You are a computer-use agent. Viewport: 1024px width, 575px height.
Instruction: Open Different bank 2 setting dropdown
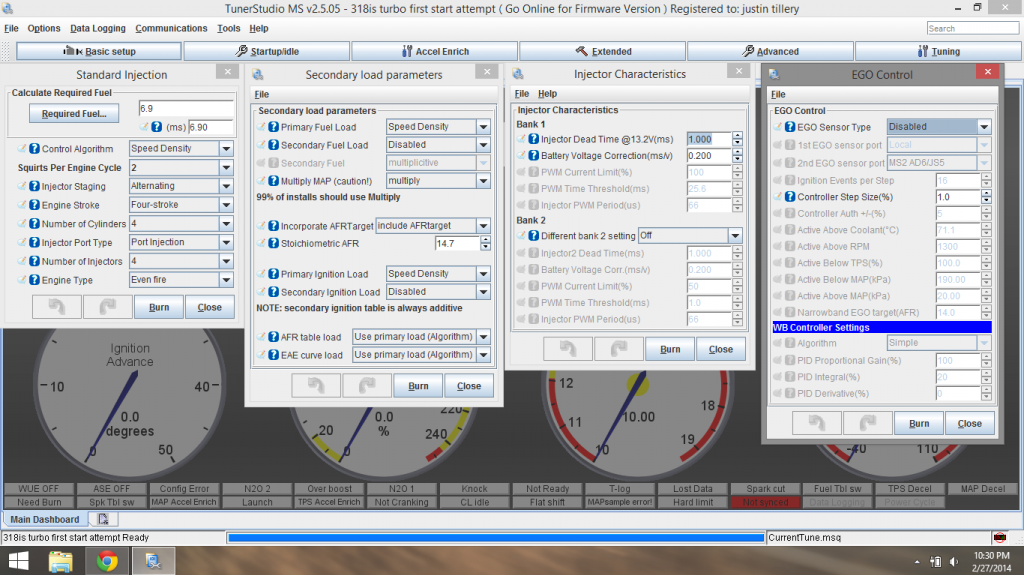tap(735, 235)
